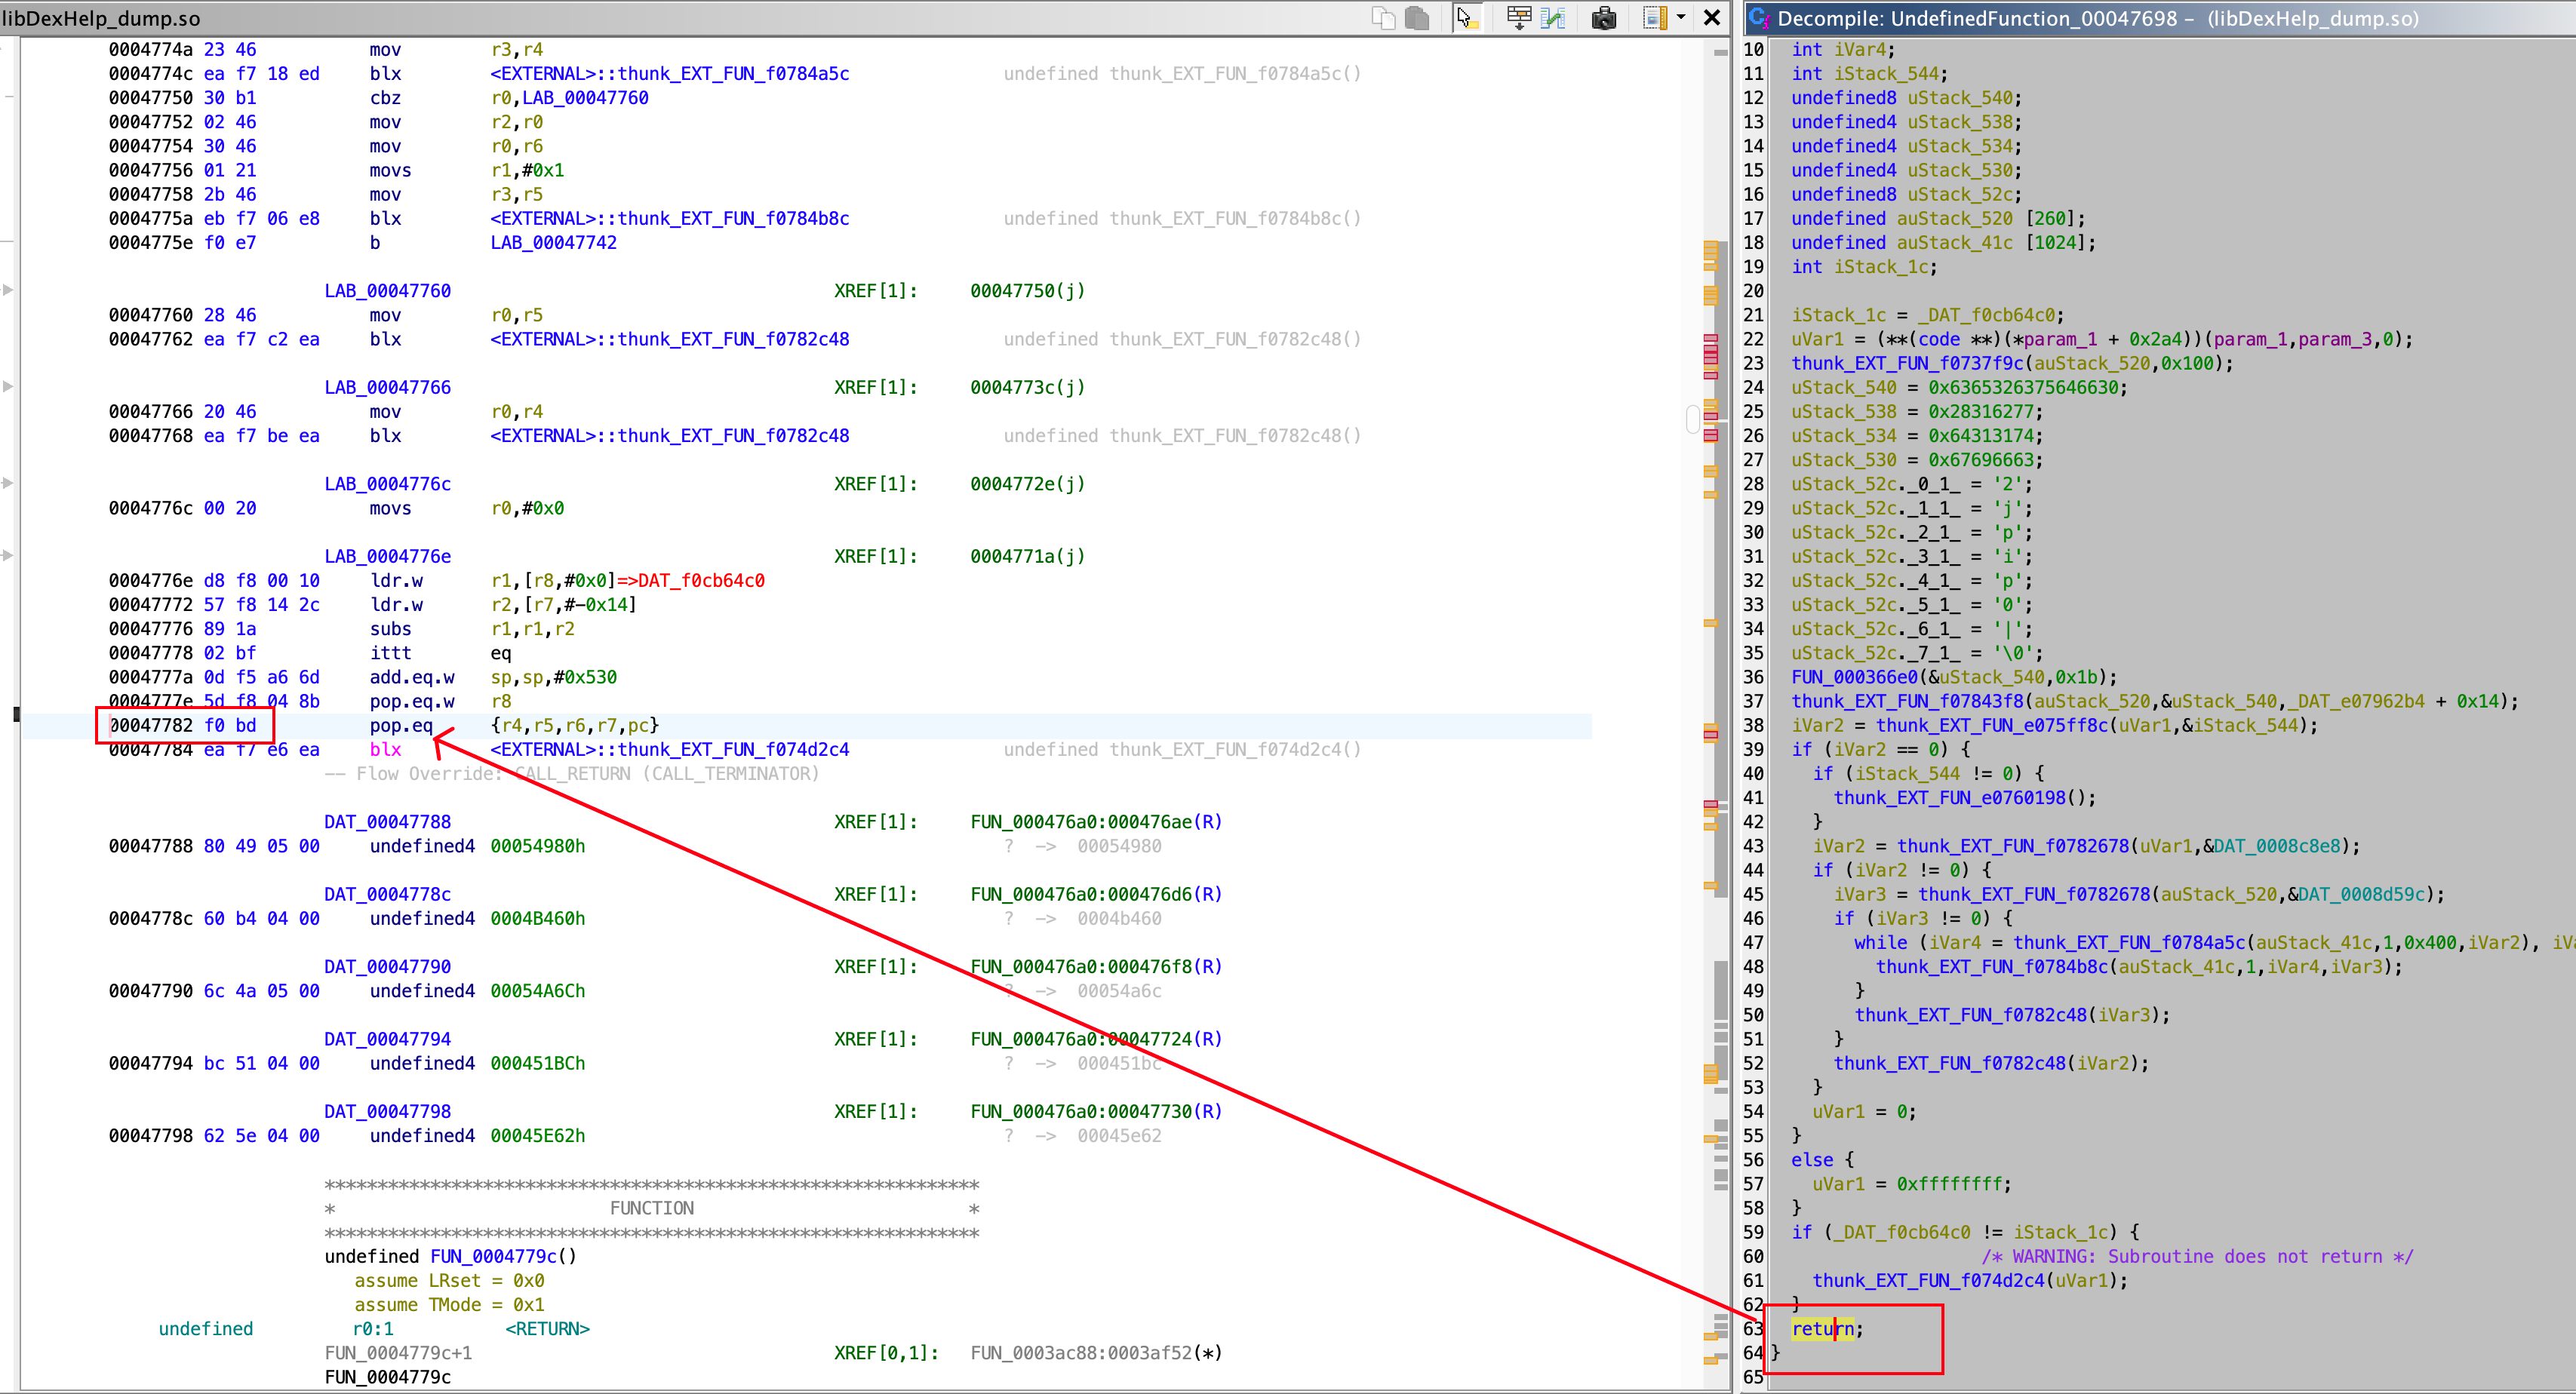2576x1394 pixels.
Task: Click the Decompile panel Cf icon
Action: tap(1759, 18)
